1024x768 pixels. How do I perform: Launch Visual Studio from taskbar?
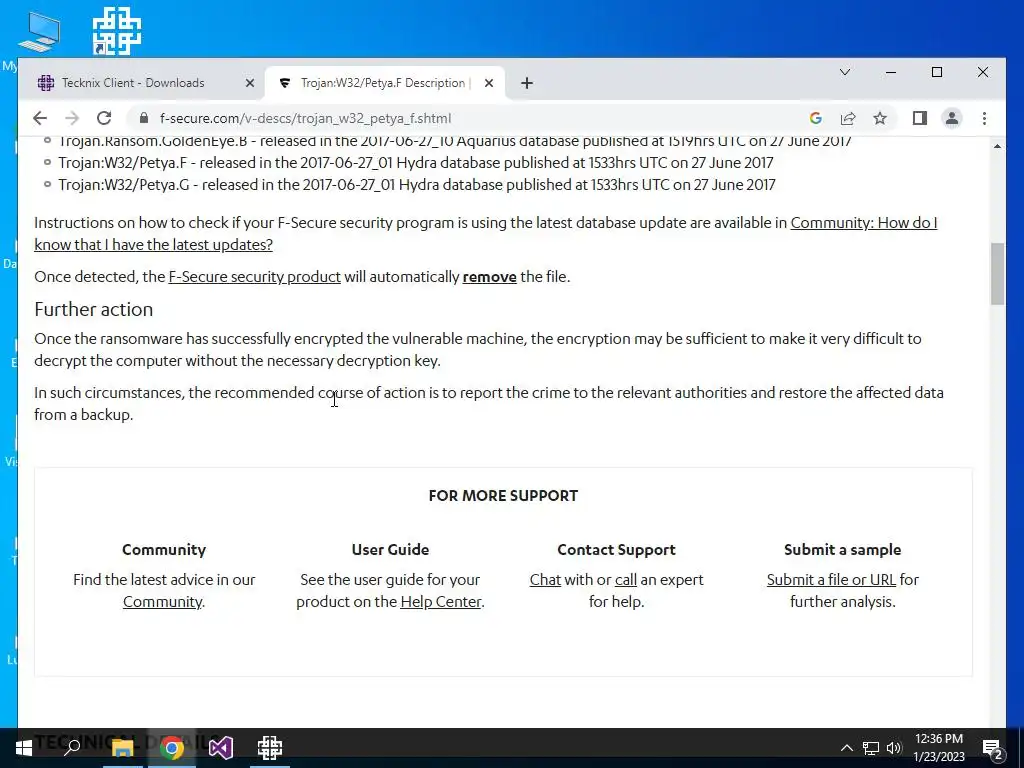(x=221, y=748)
